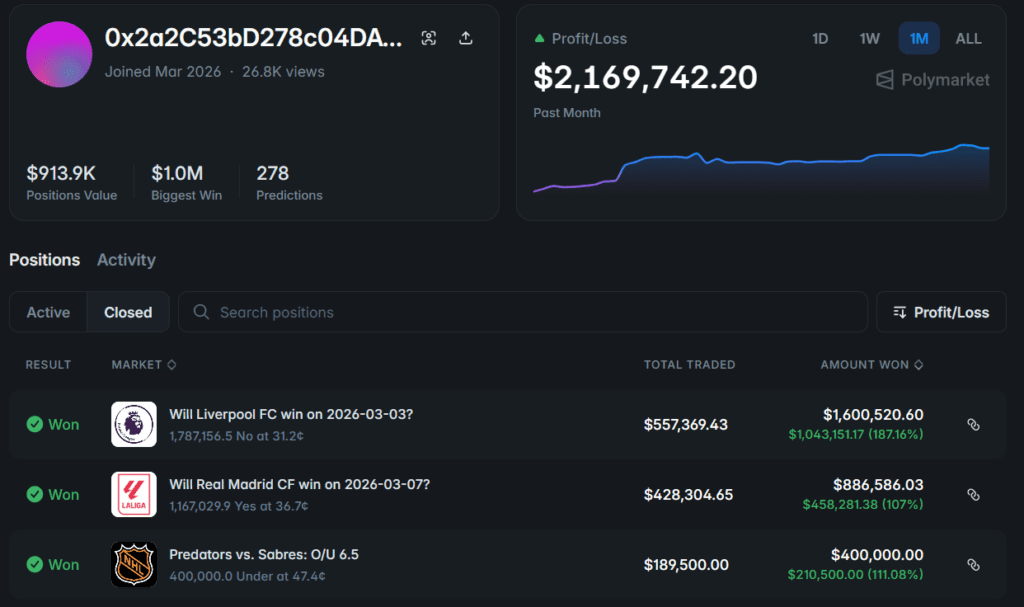Open the link icon for Real Madrid row
This screenshot has height=607, width=1024.
click(x=973, y=495)
